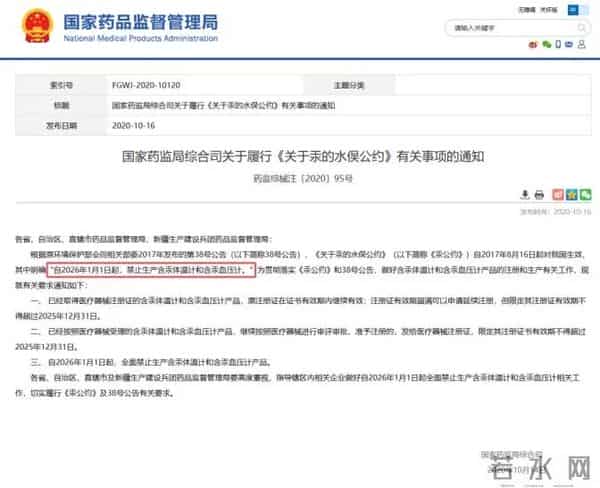Click the quoted sentence 自2026年1月1日起
Screen dimensions: 600x488
pyautogui.click(x=152, y=270)
